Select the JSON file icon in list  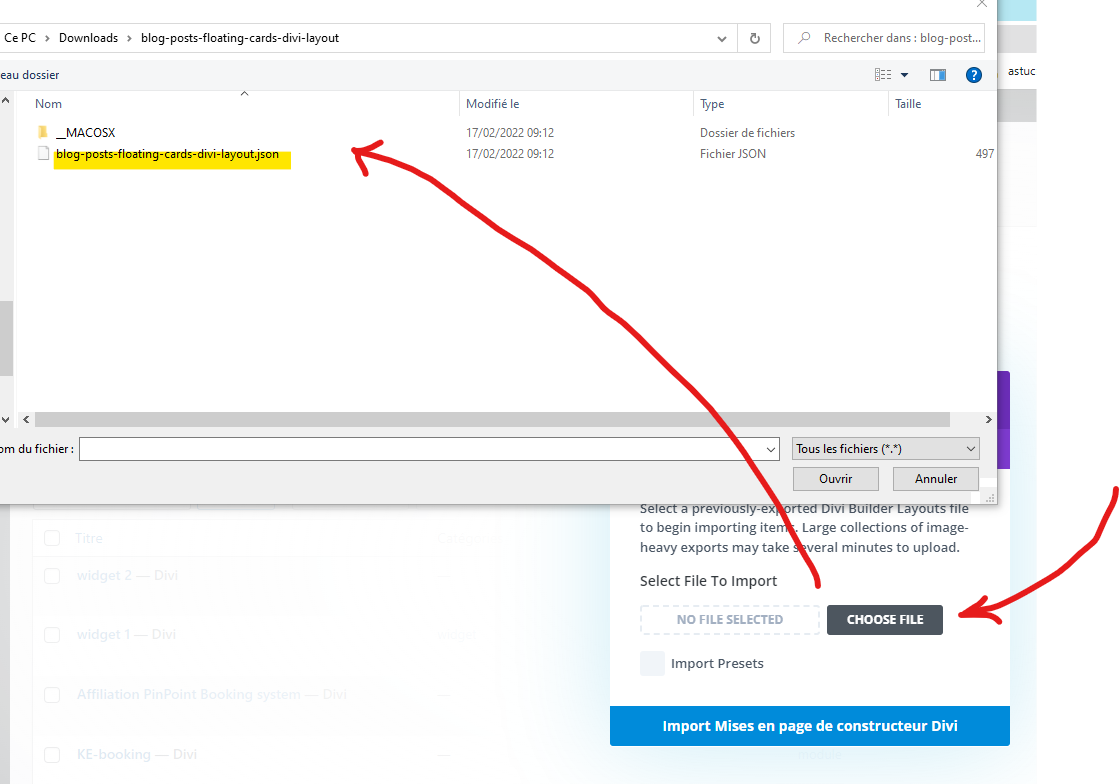point(42,154)
